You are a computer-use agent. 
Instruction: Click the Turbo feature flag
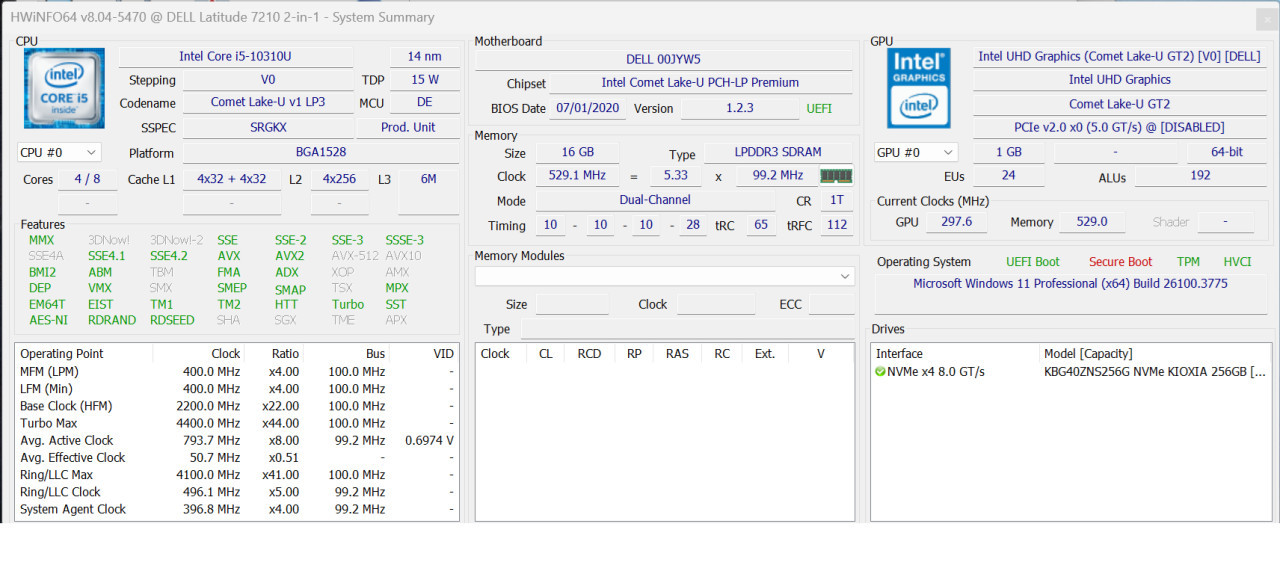(x=348, y=304)
